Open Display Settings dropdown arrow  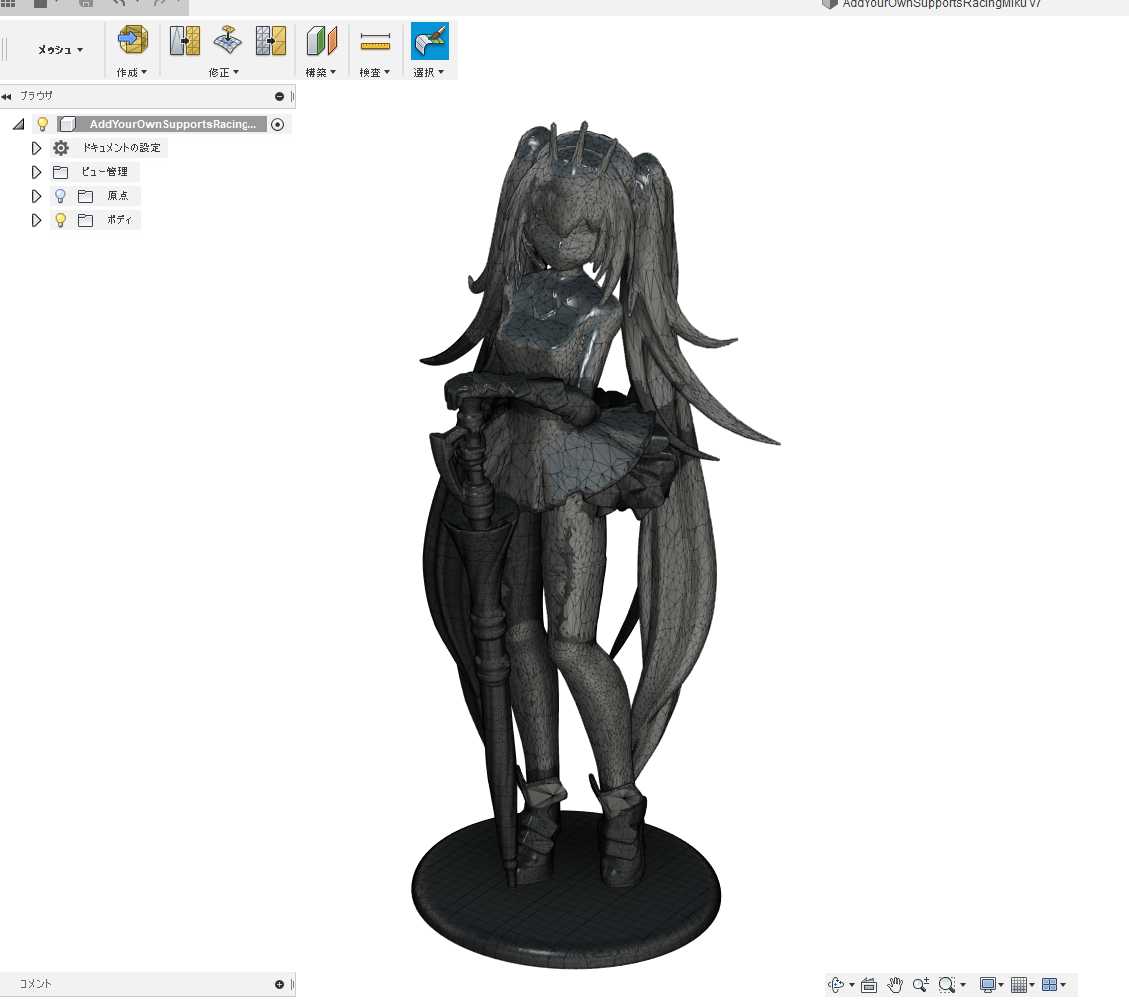pyautogui.click(x=1001, y=985)
